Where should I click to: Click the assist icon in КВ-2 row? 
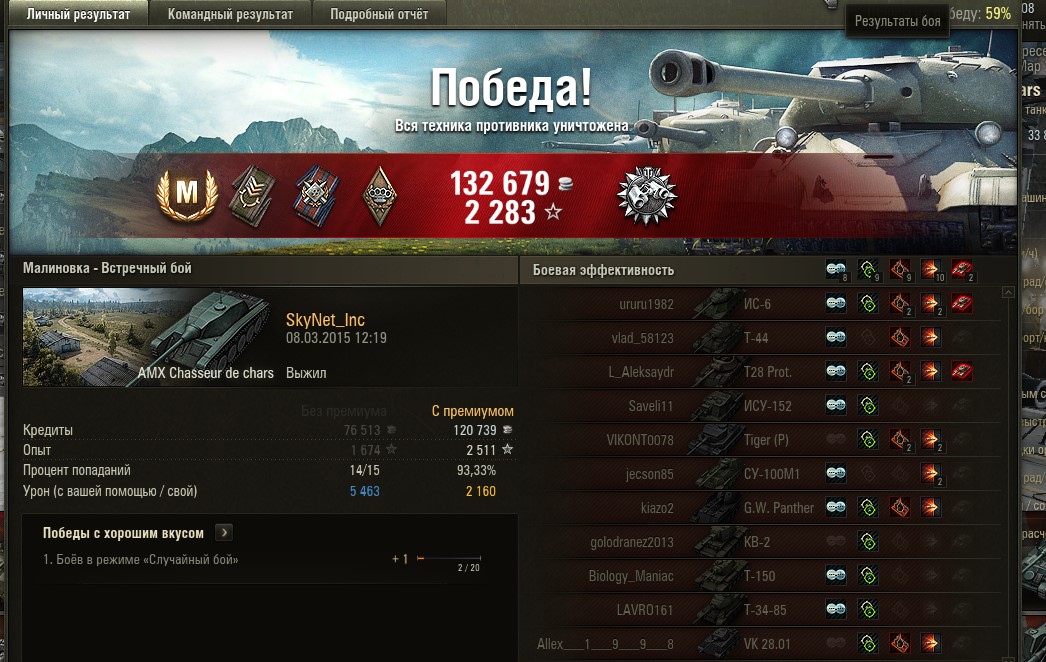click(867, 542)
